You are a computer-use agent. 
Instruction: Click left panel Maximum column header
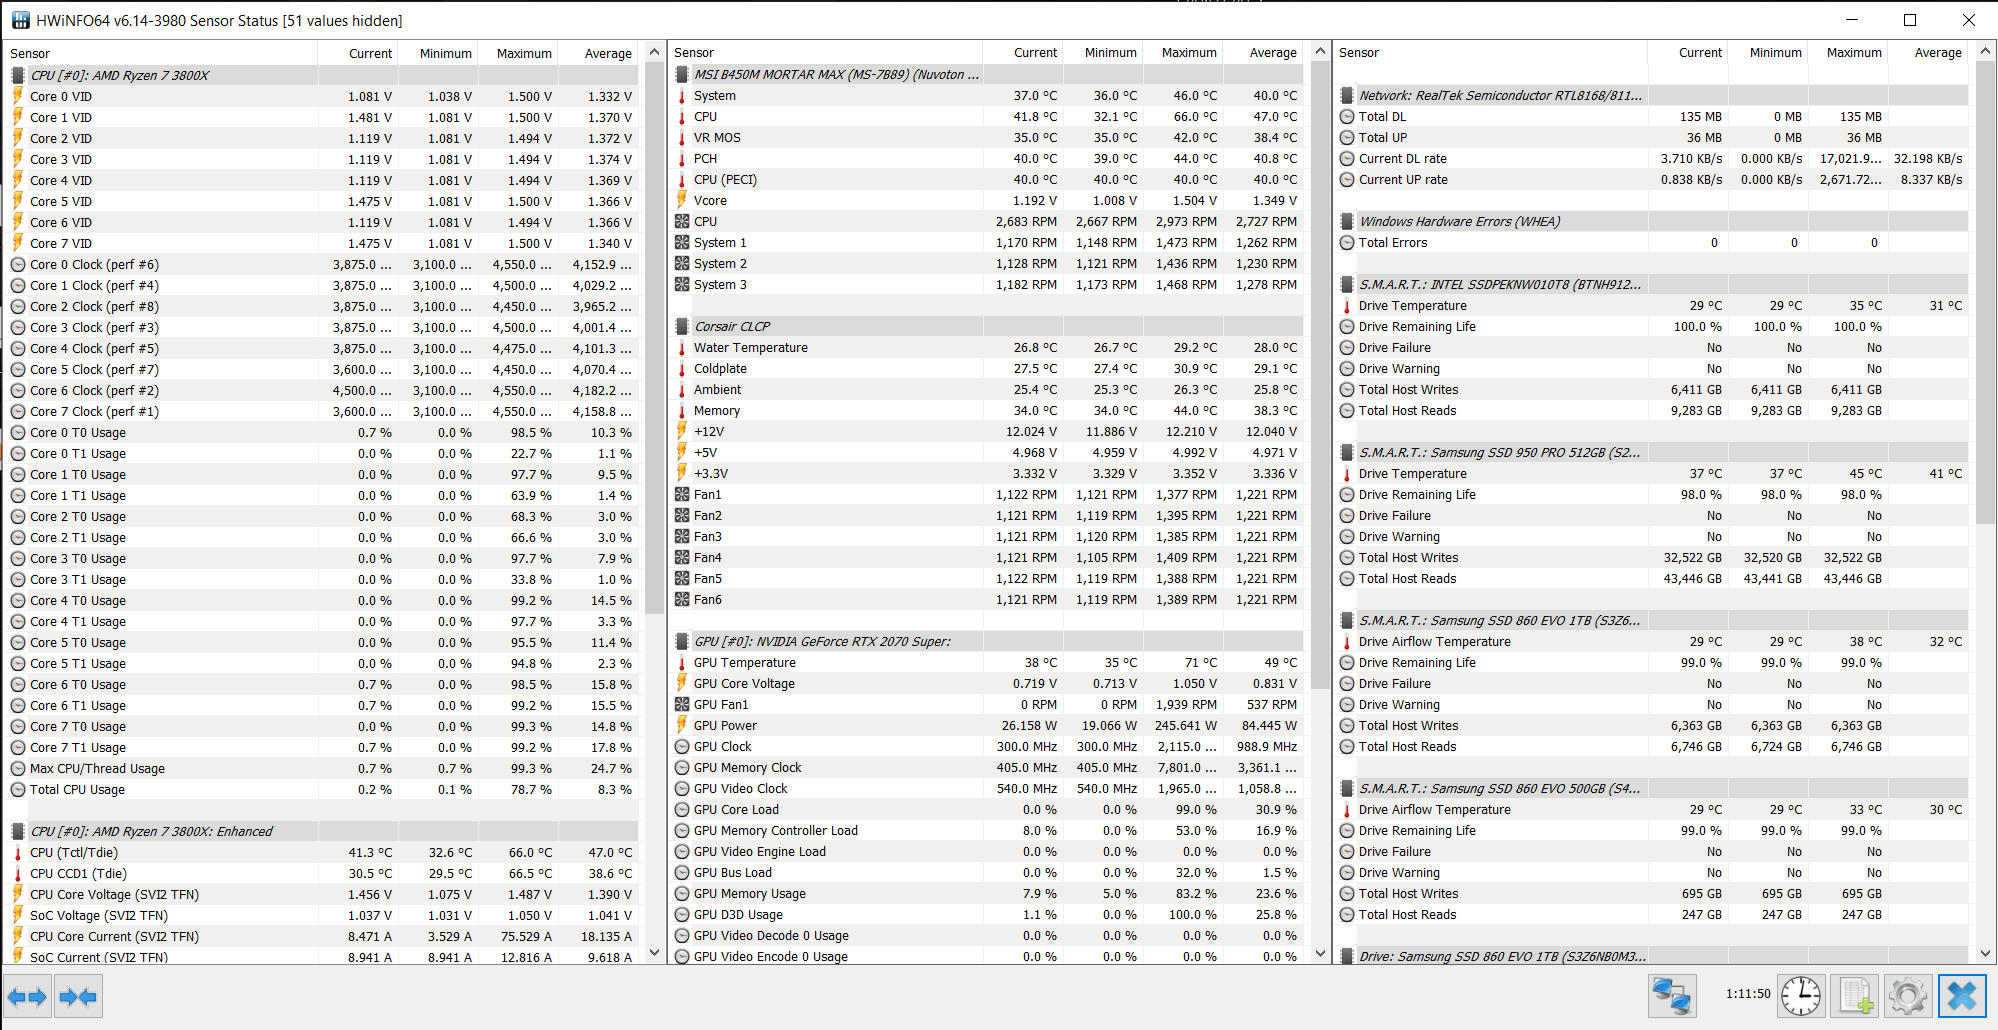point(518,54)
